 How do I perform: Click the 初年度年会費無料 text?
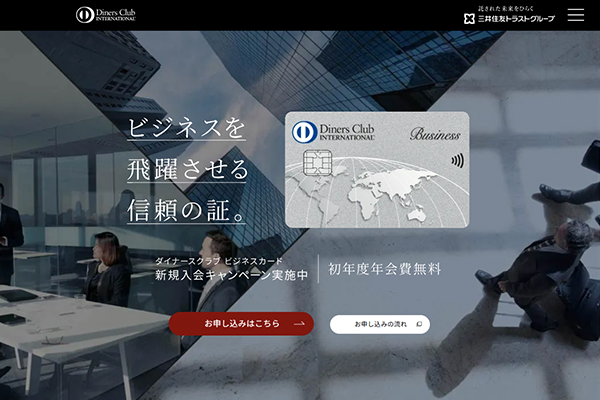point(385,269)
